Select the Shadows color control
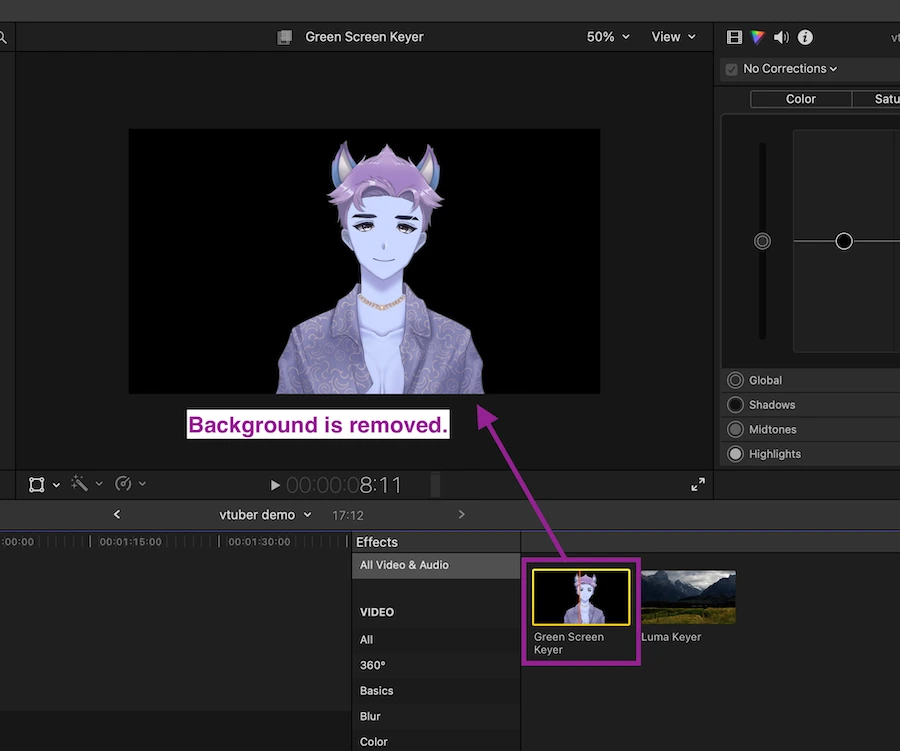The width and height of the screenshot is (900, 751). coord(735,405)
